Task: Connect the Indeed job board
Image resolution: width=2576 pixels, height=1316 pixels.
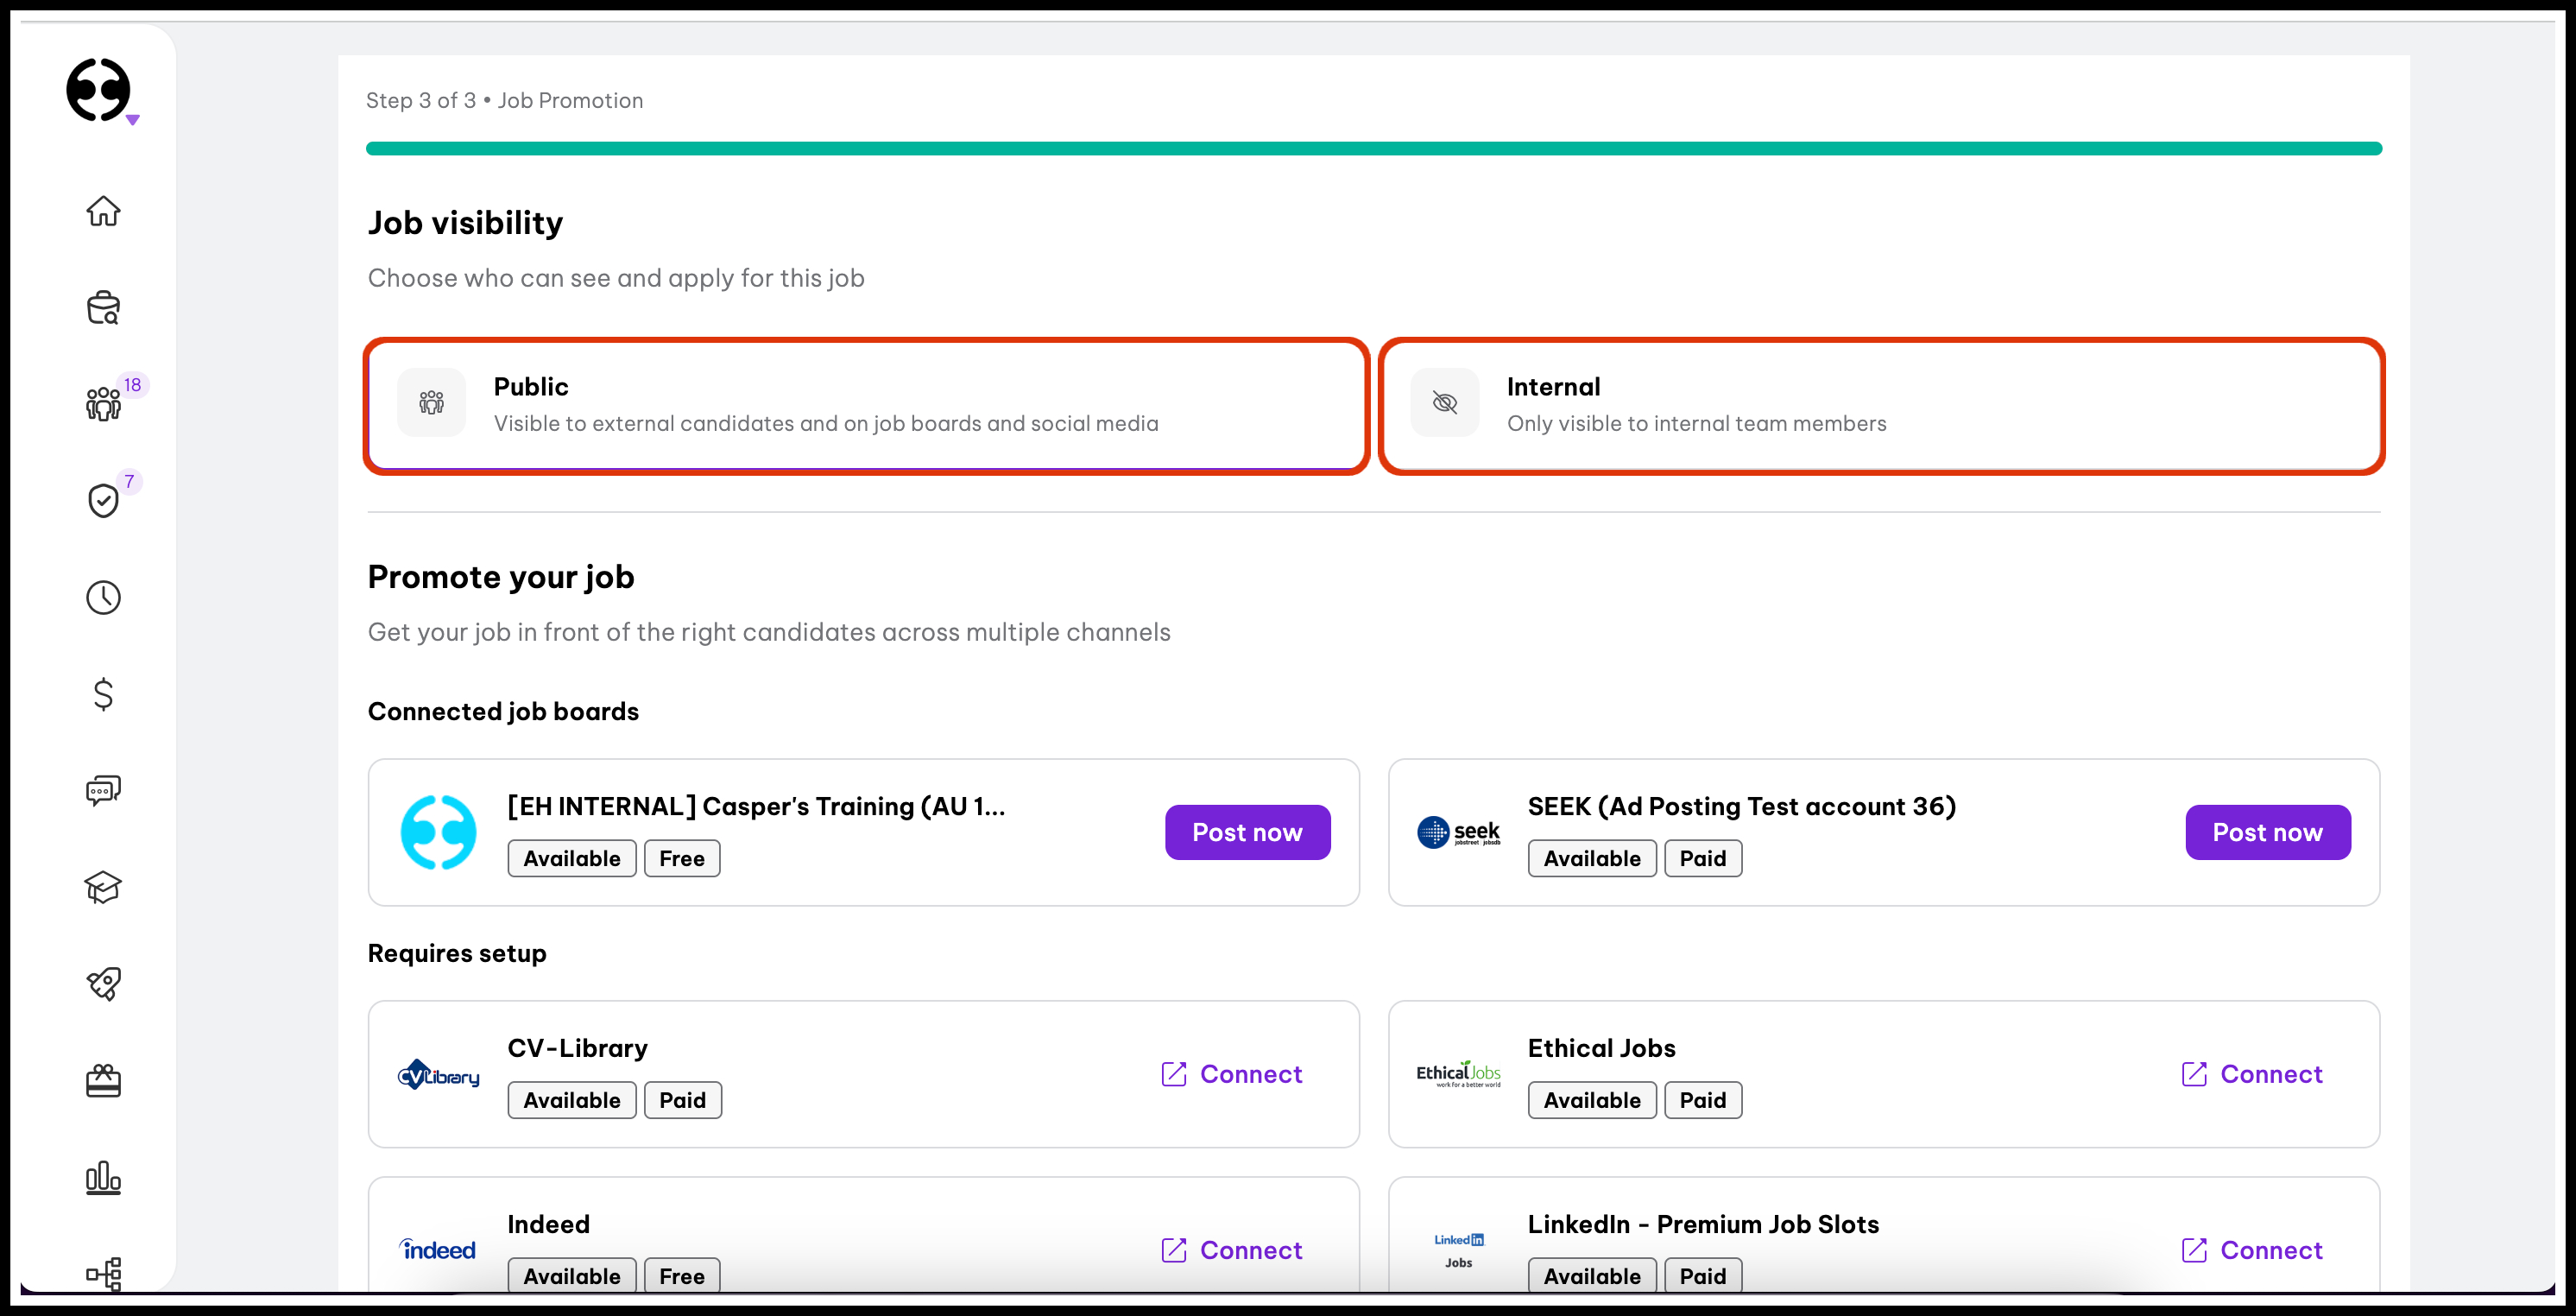Action: [x=1231, y=1250]
